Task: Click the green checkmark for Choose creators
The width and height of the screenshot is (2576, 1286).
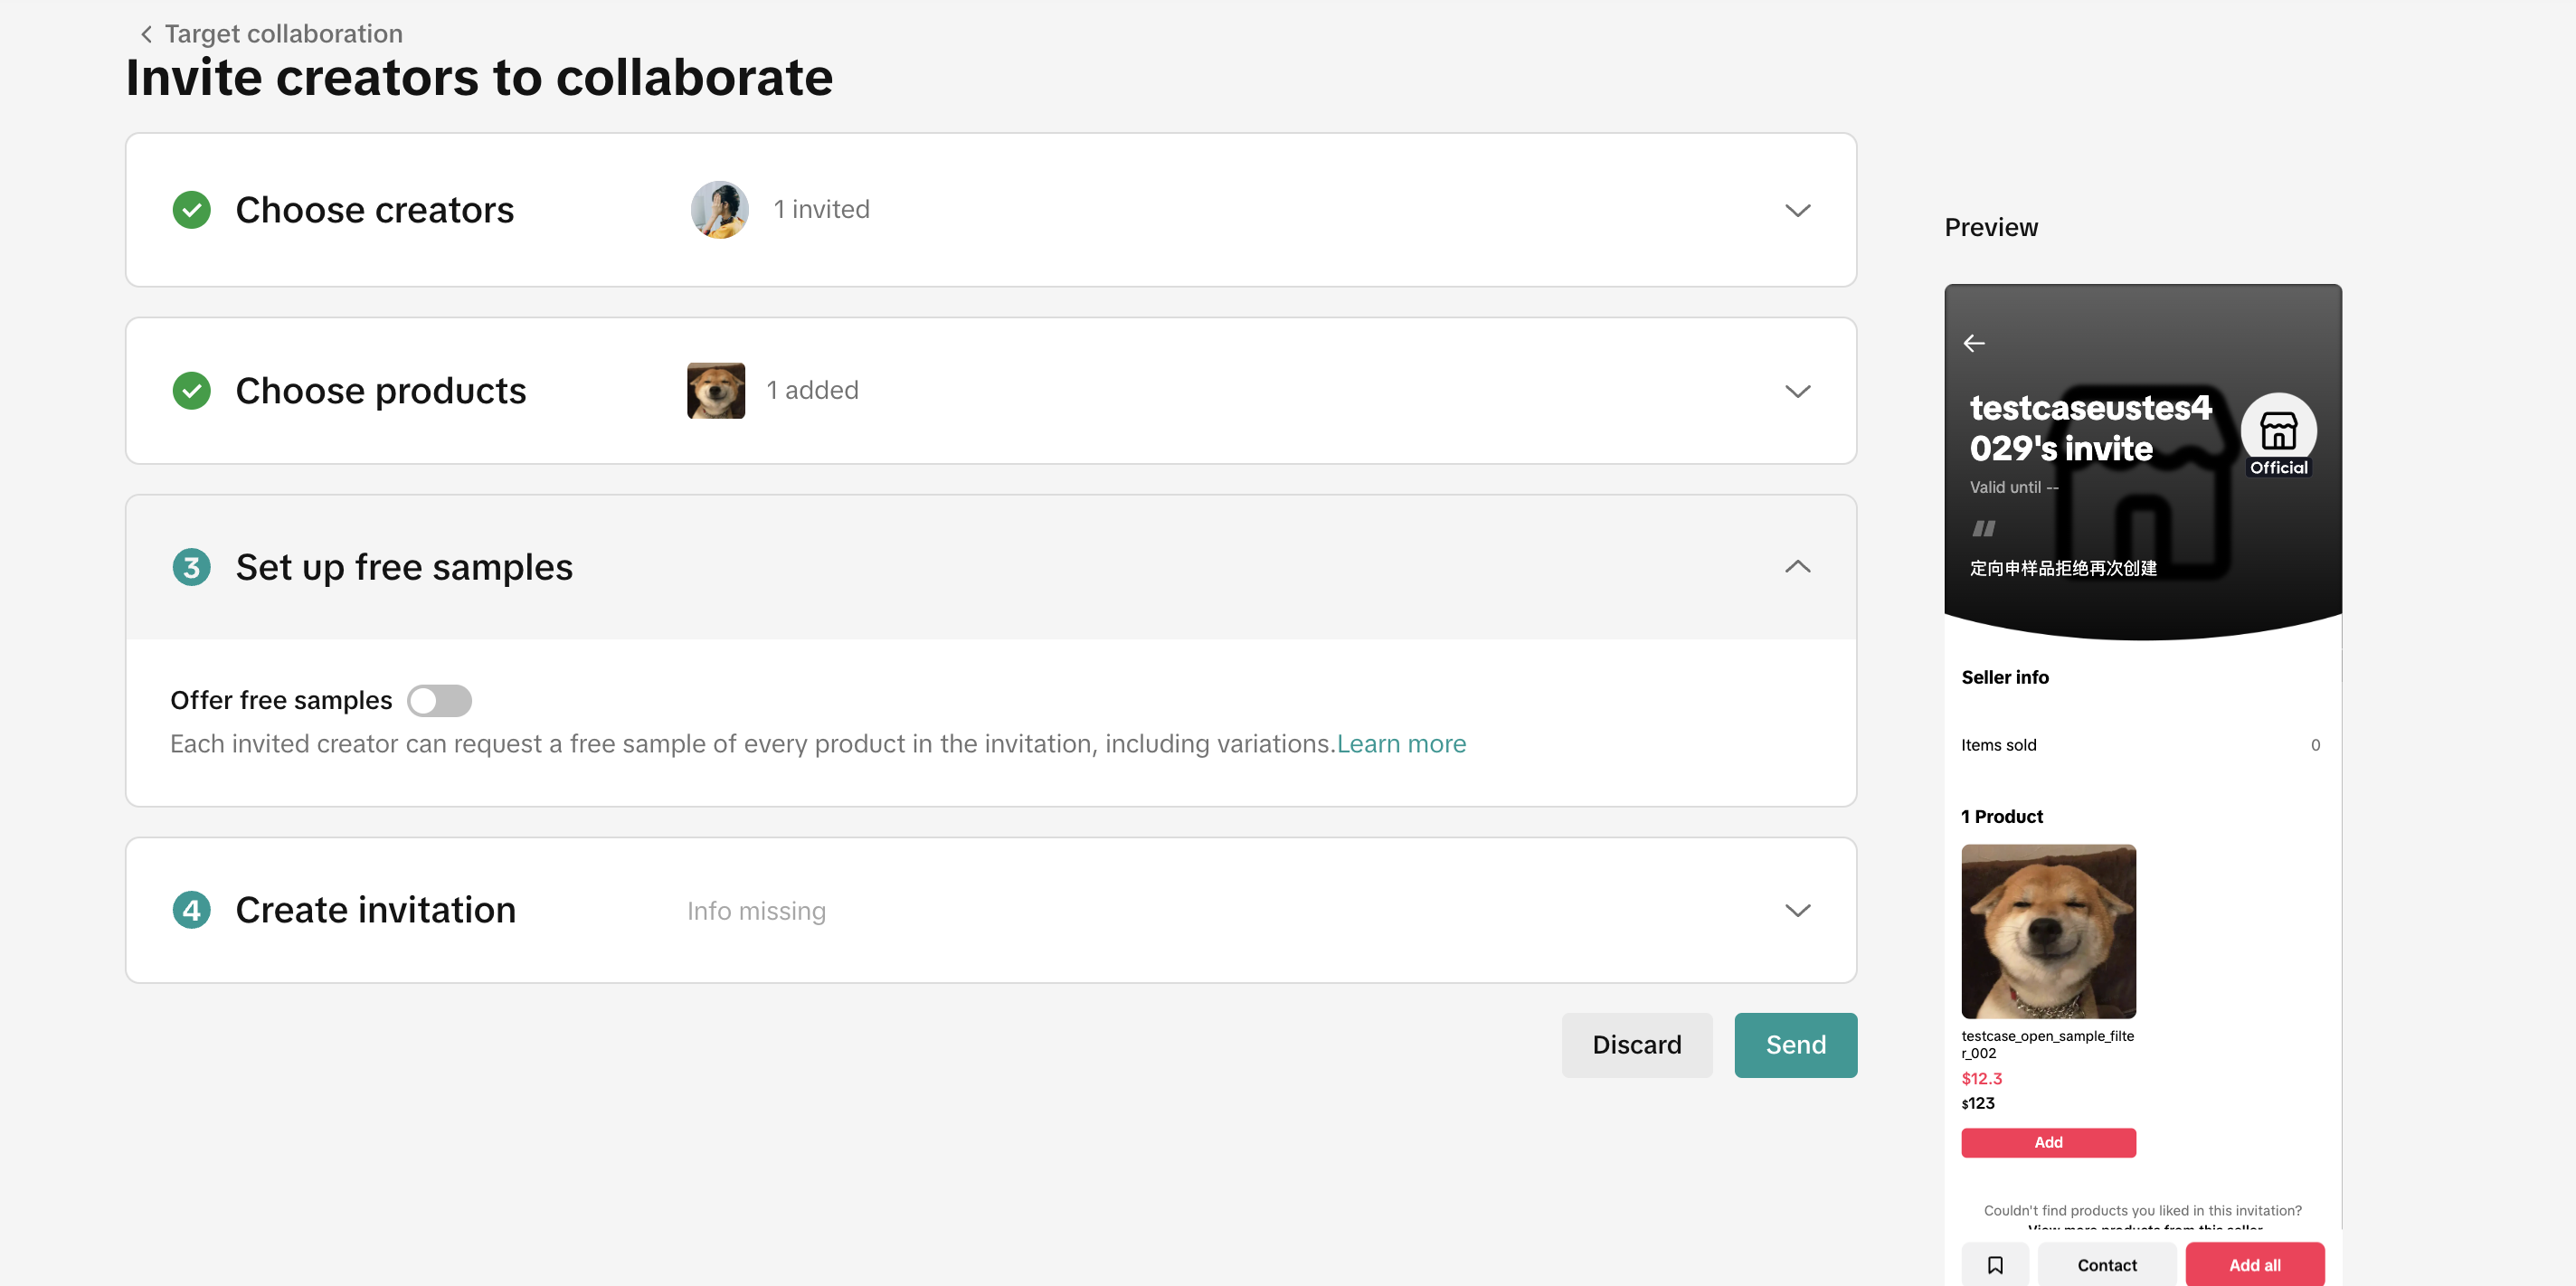Action: click(191, 210)
